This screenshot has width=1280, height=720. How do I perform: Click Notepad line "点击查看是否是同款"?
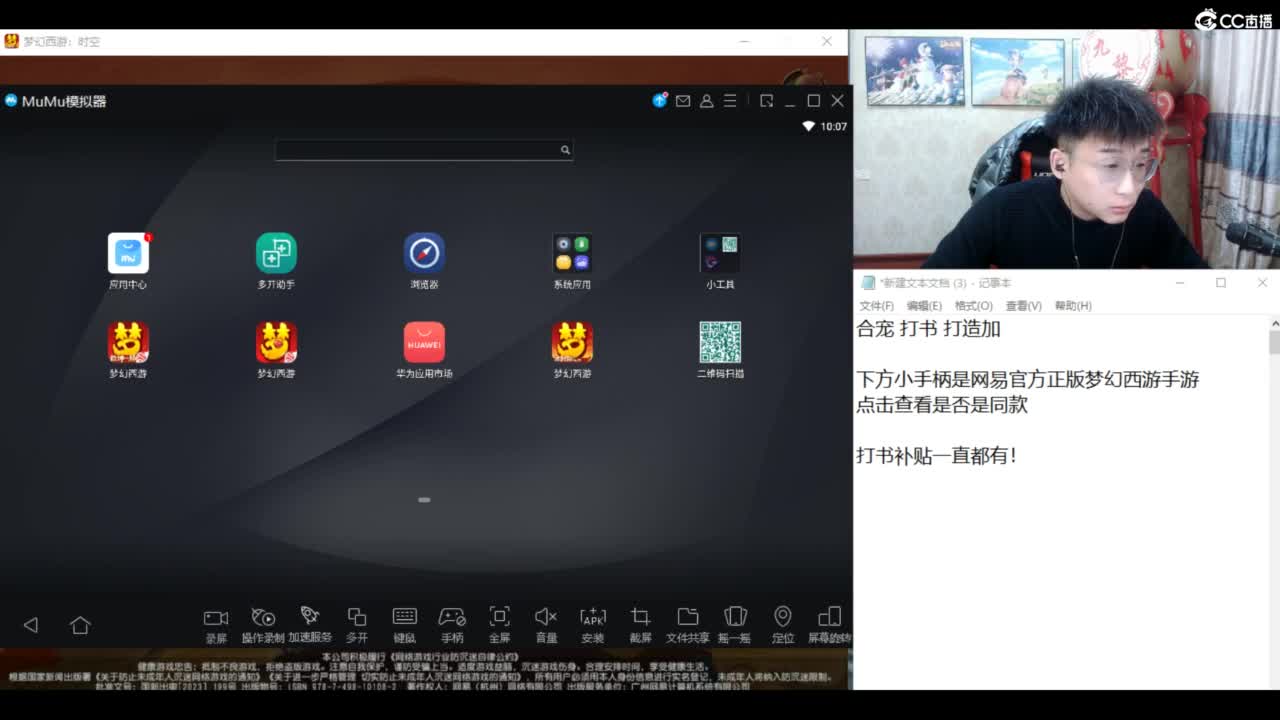(x=942, y=405)
